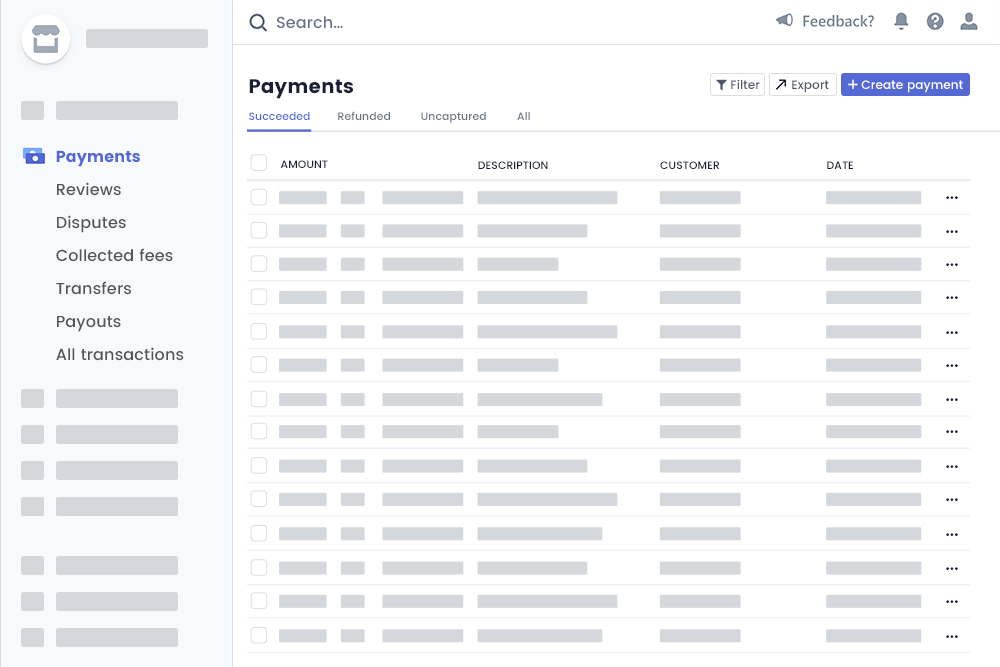Click the search magnifier icon

point(257,21)
